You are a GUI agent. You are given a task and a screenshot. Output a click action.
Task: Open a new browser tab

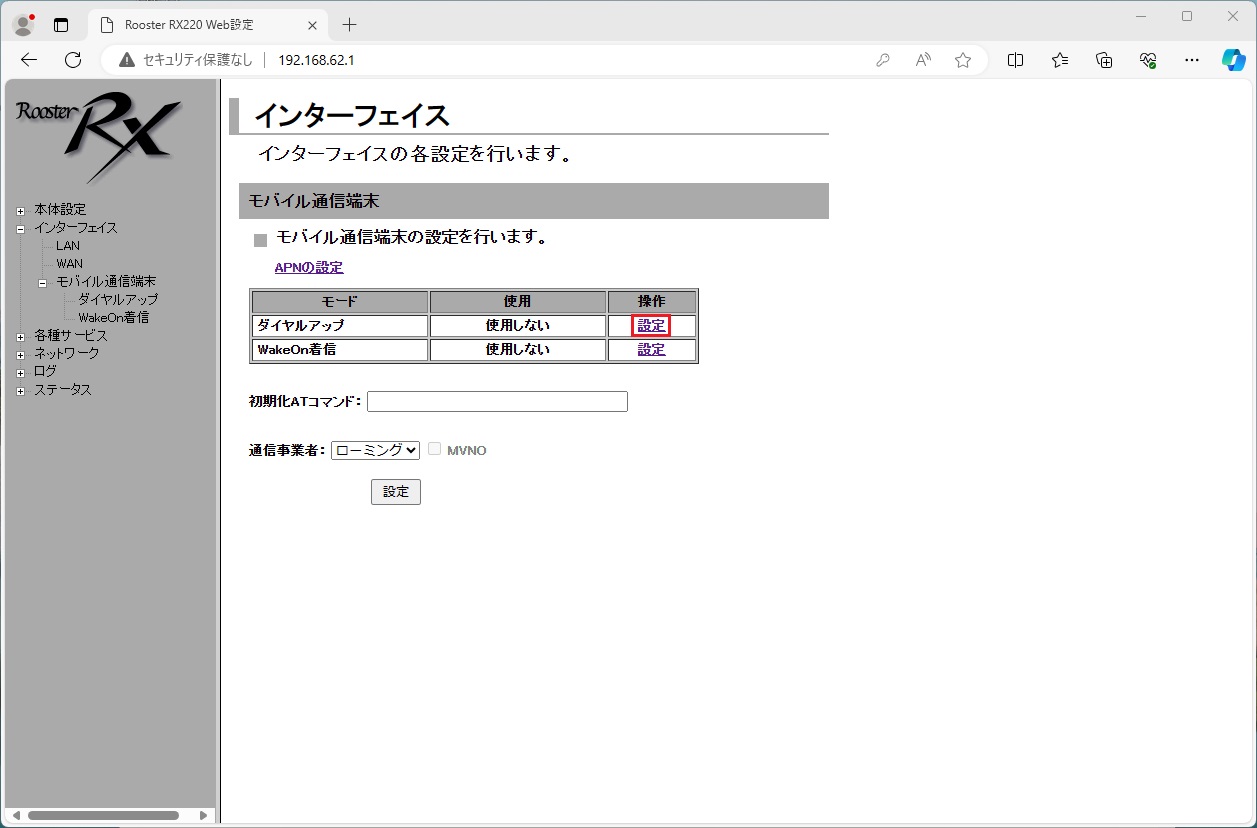(349, 25)
